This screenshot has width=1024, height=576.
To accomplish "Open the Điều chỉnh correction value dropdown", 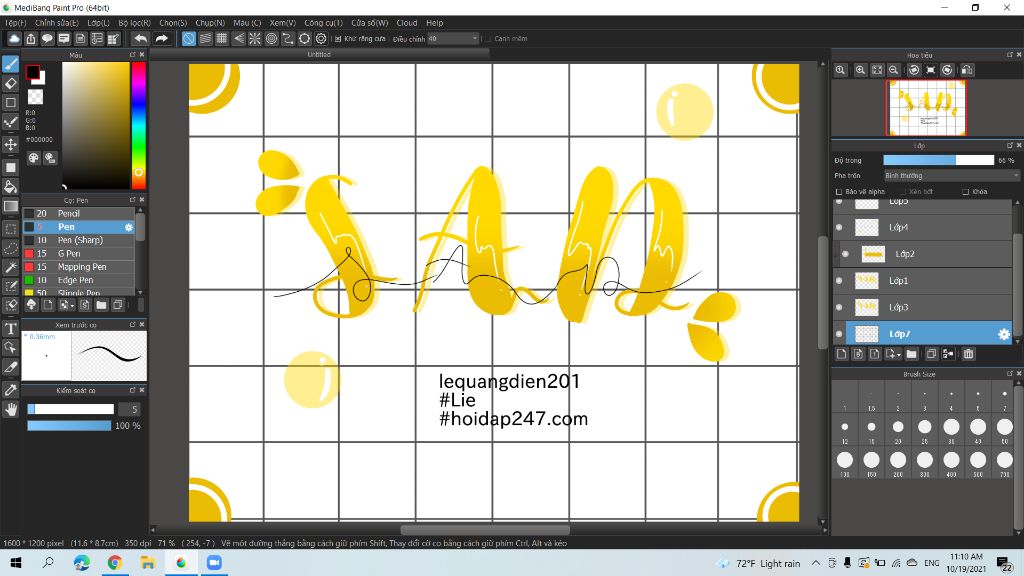I will (453, 39).
